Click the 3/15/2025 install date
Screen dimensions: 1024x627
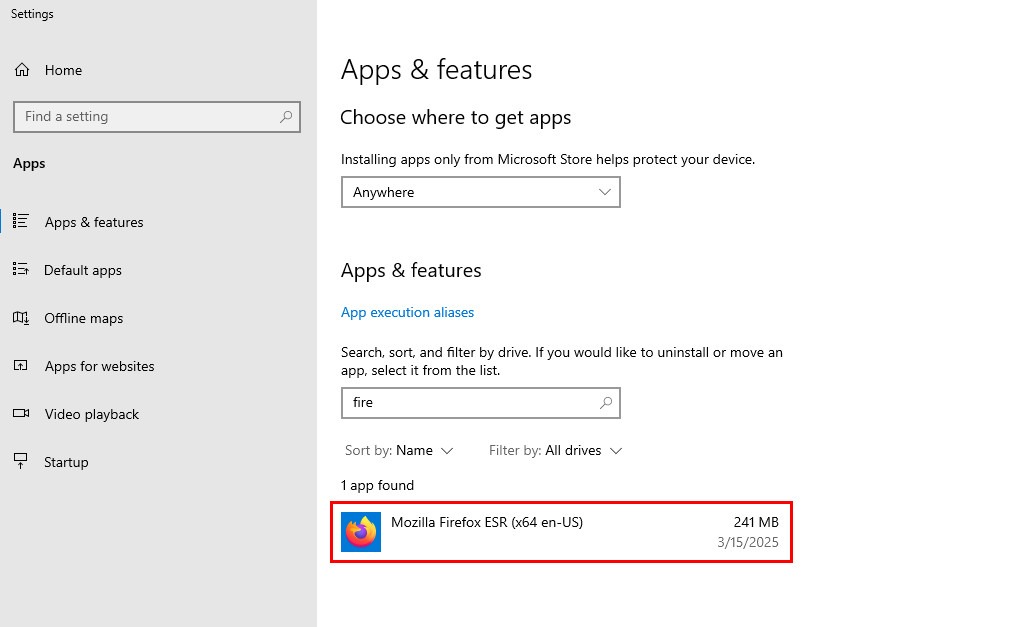pos(748,542)
